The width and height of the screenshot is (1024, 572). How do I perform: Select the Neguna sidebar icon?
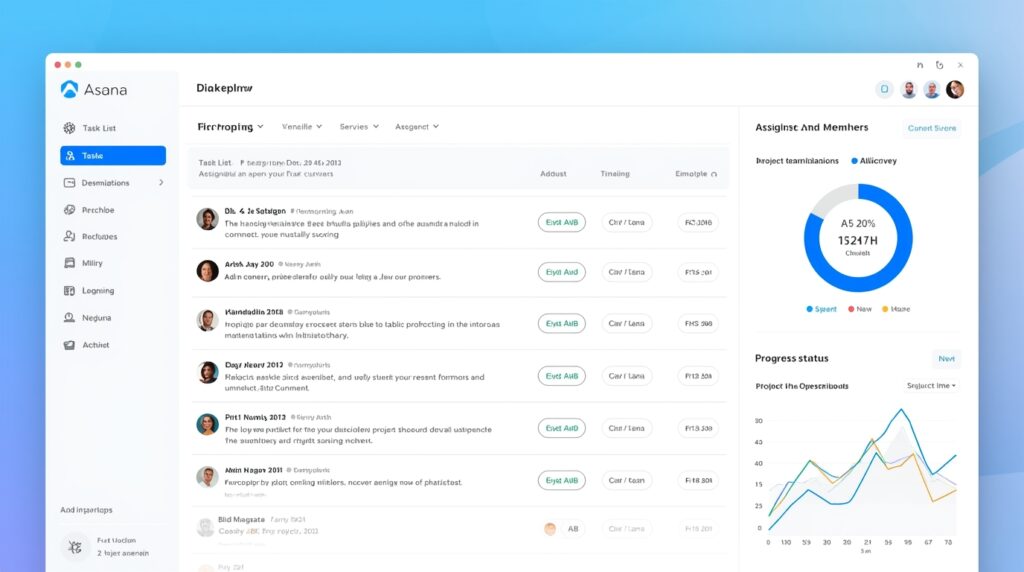tap(69, 318)
